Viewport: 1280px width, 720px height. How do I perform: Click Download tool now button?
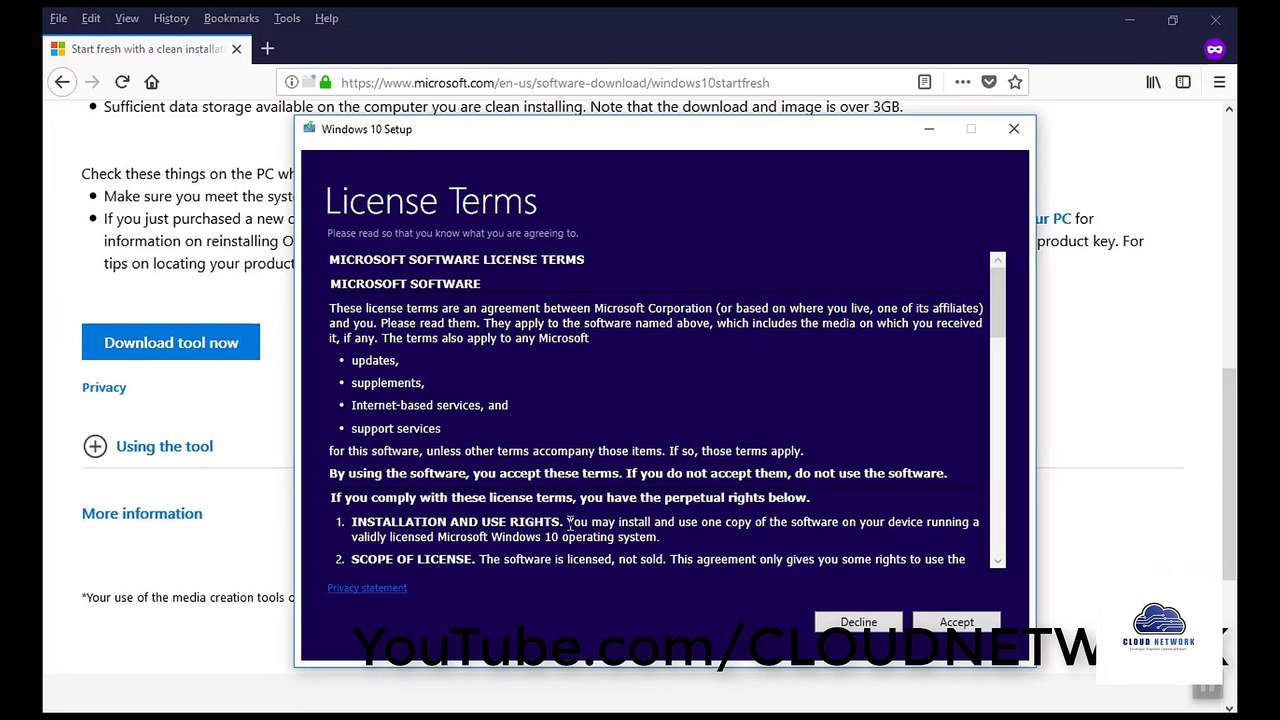tap(171, 342)
